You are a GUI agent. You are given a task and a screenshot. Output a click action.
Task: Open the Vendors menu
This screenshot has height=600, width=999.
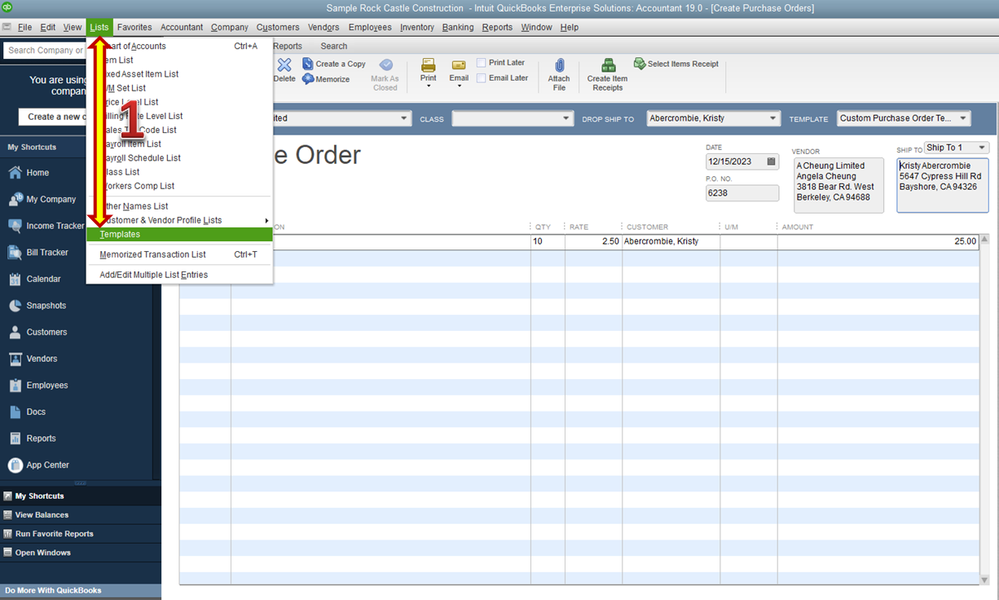(323, 27)
